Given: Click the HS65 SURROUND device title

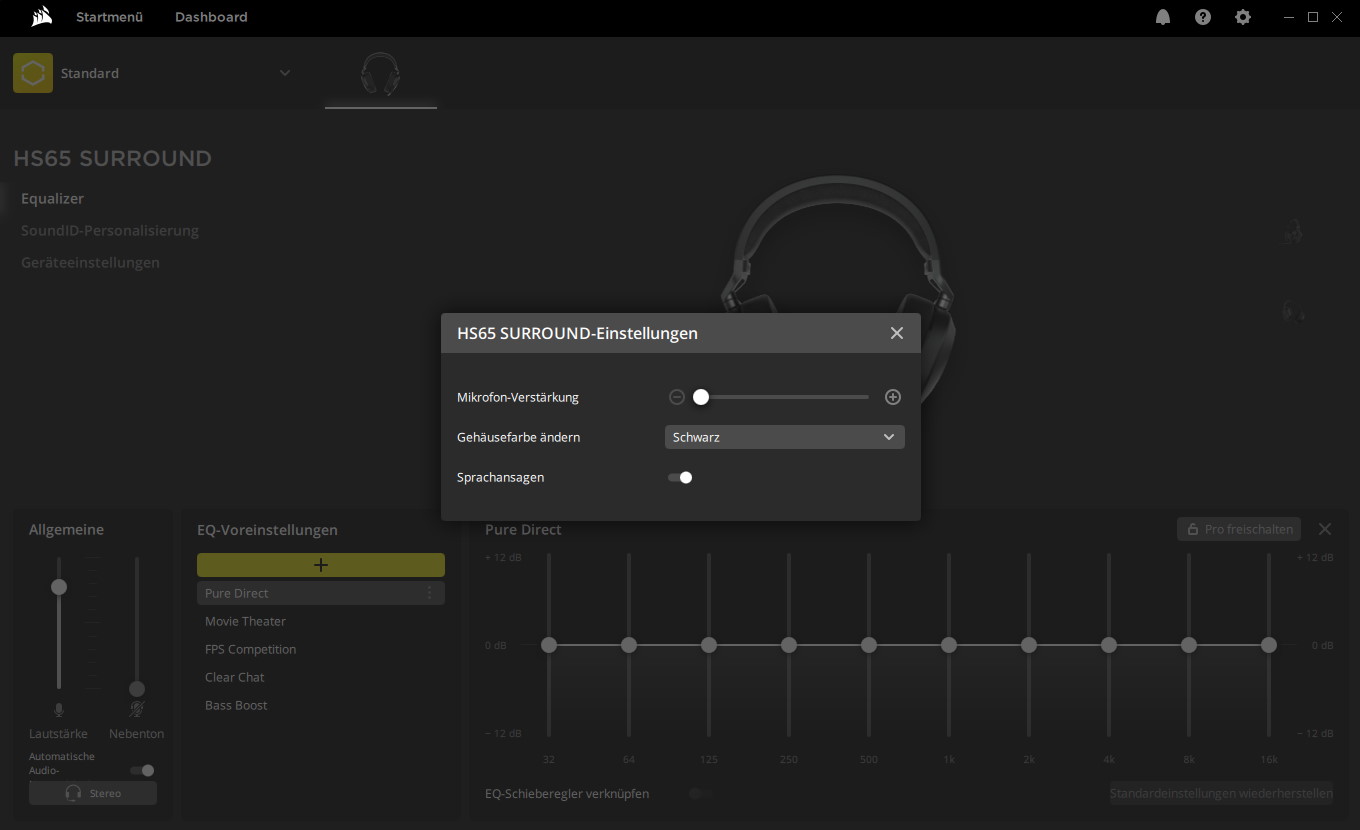Looking at the screenshot, I should pyautogui.click(x=112, y=158).
